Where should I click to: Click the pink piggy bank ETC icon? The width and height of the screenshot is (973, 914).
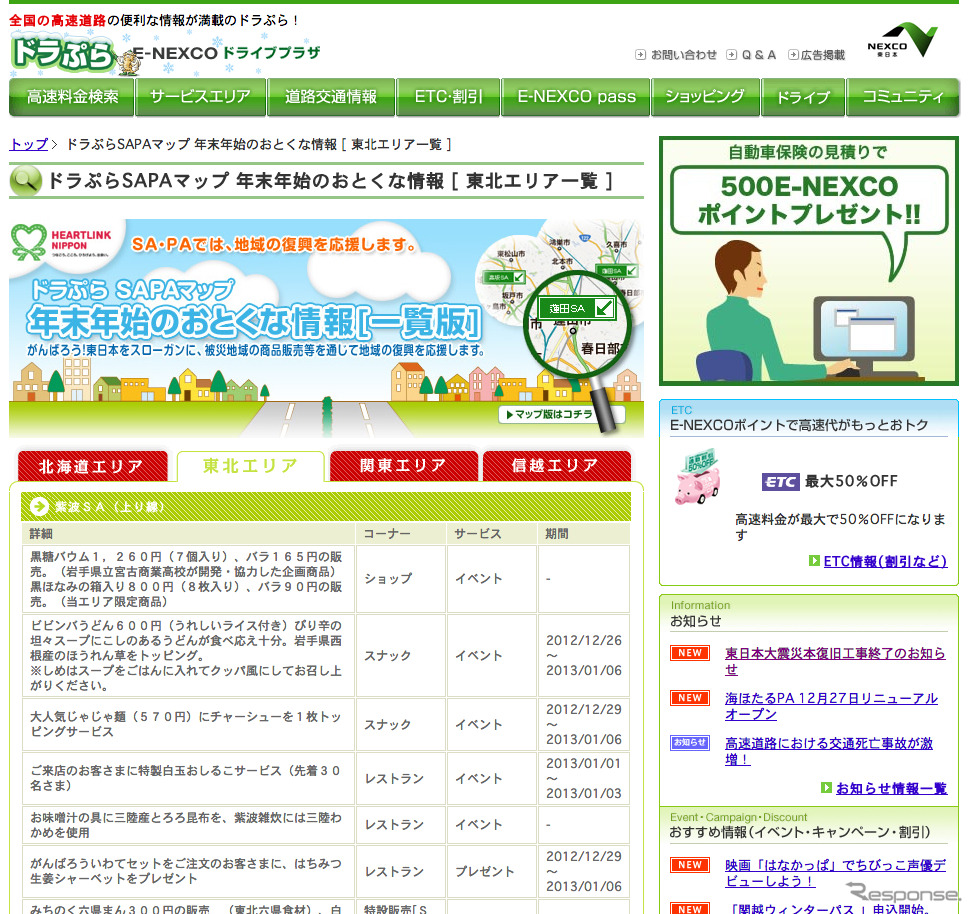[696, 482]
